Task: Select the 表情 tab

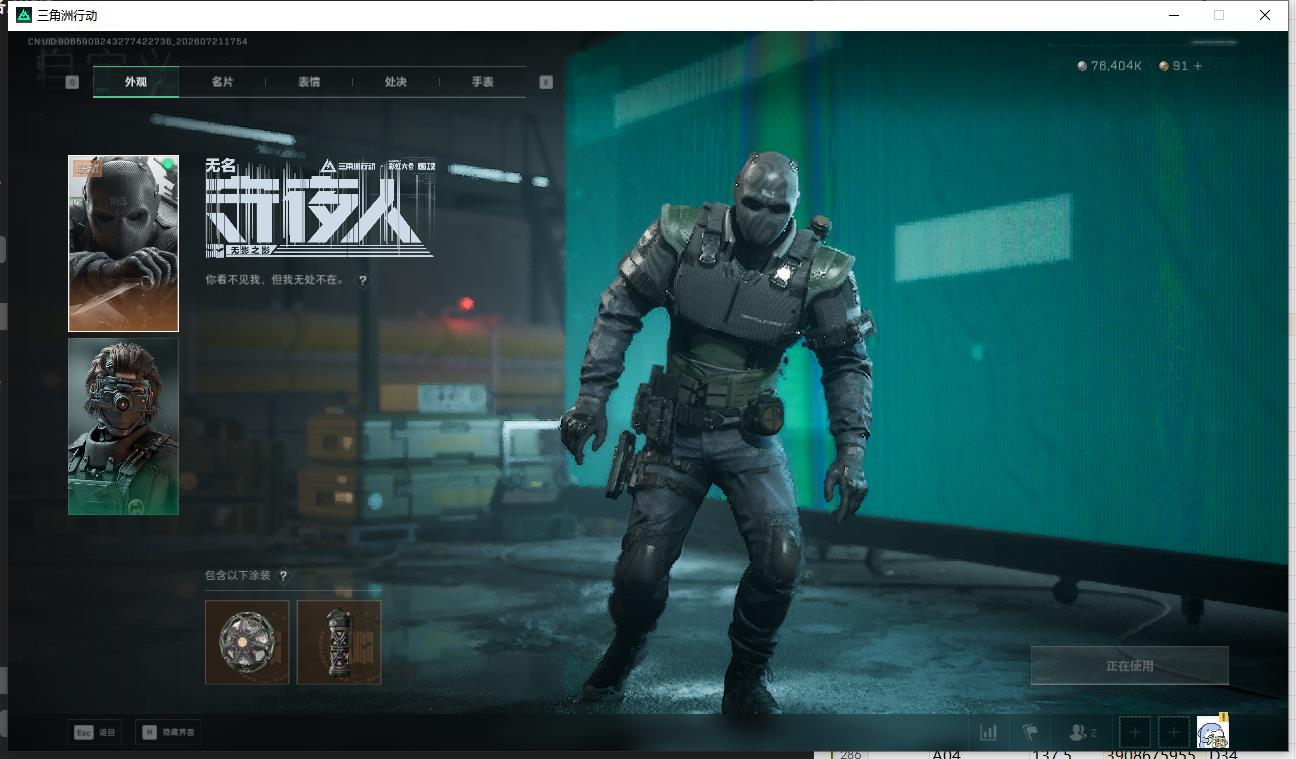Action: point(309,82)
